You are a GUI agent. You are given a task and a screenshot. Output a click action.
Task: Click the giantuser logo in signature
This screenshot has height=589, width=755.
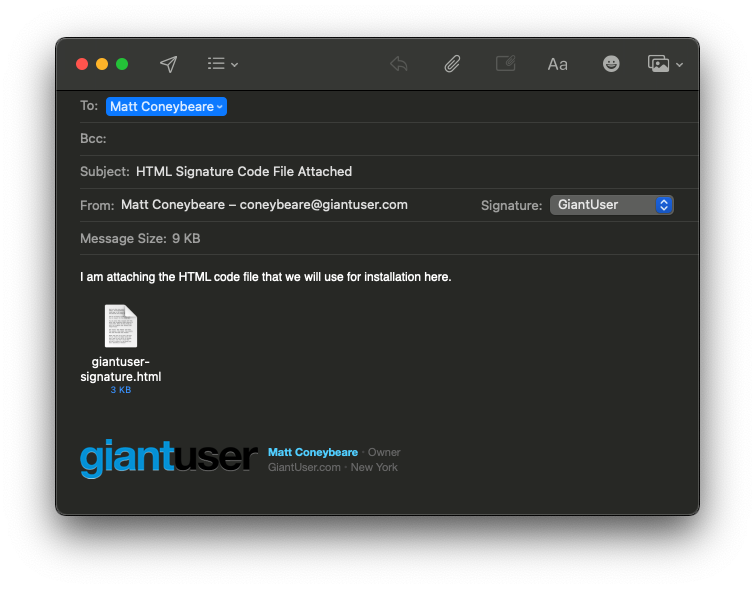point(168,458)
